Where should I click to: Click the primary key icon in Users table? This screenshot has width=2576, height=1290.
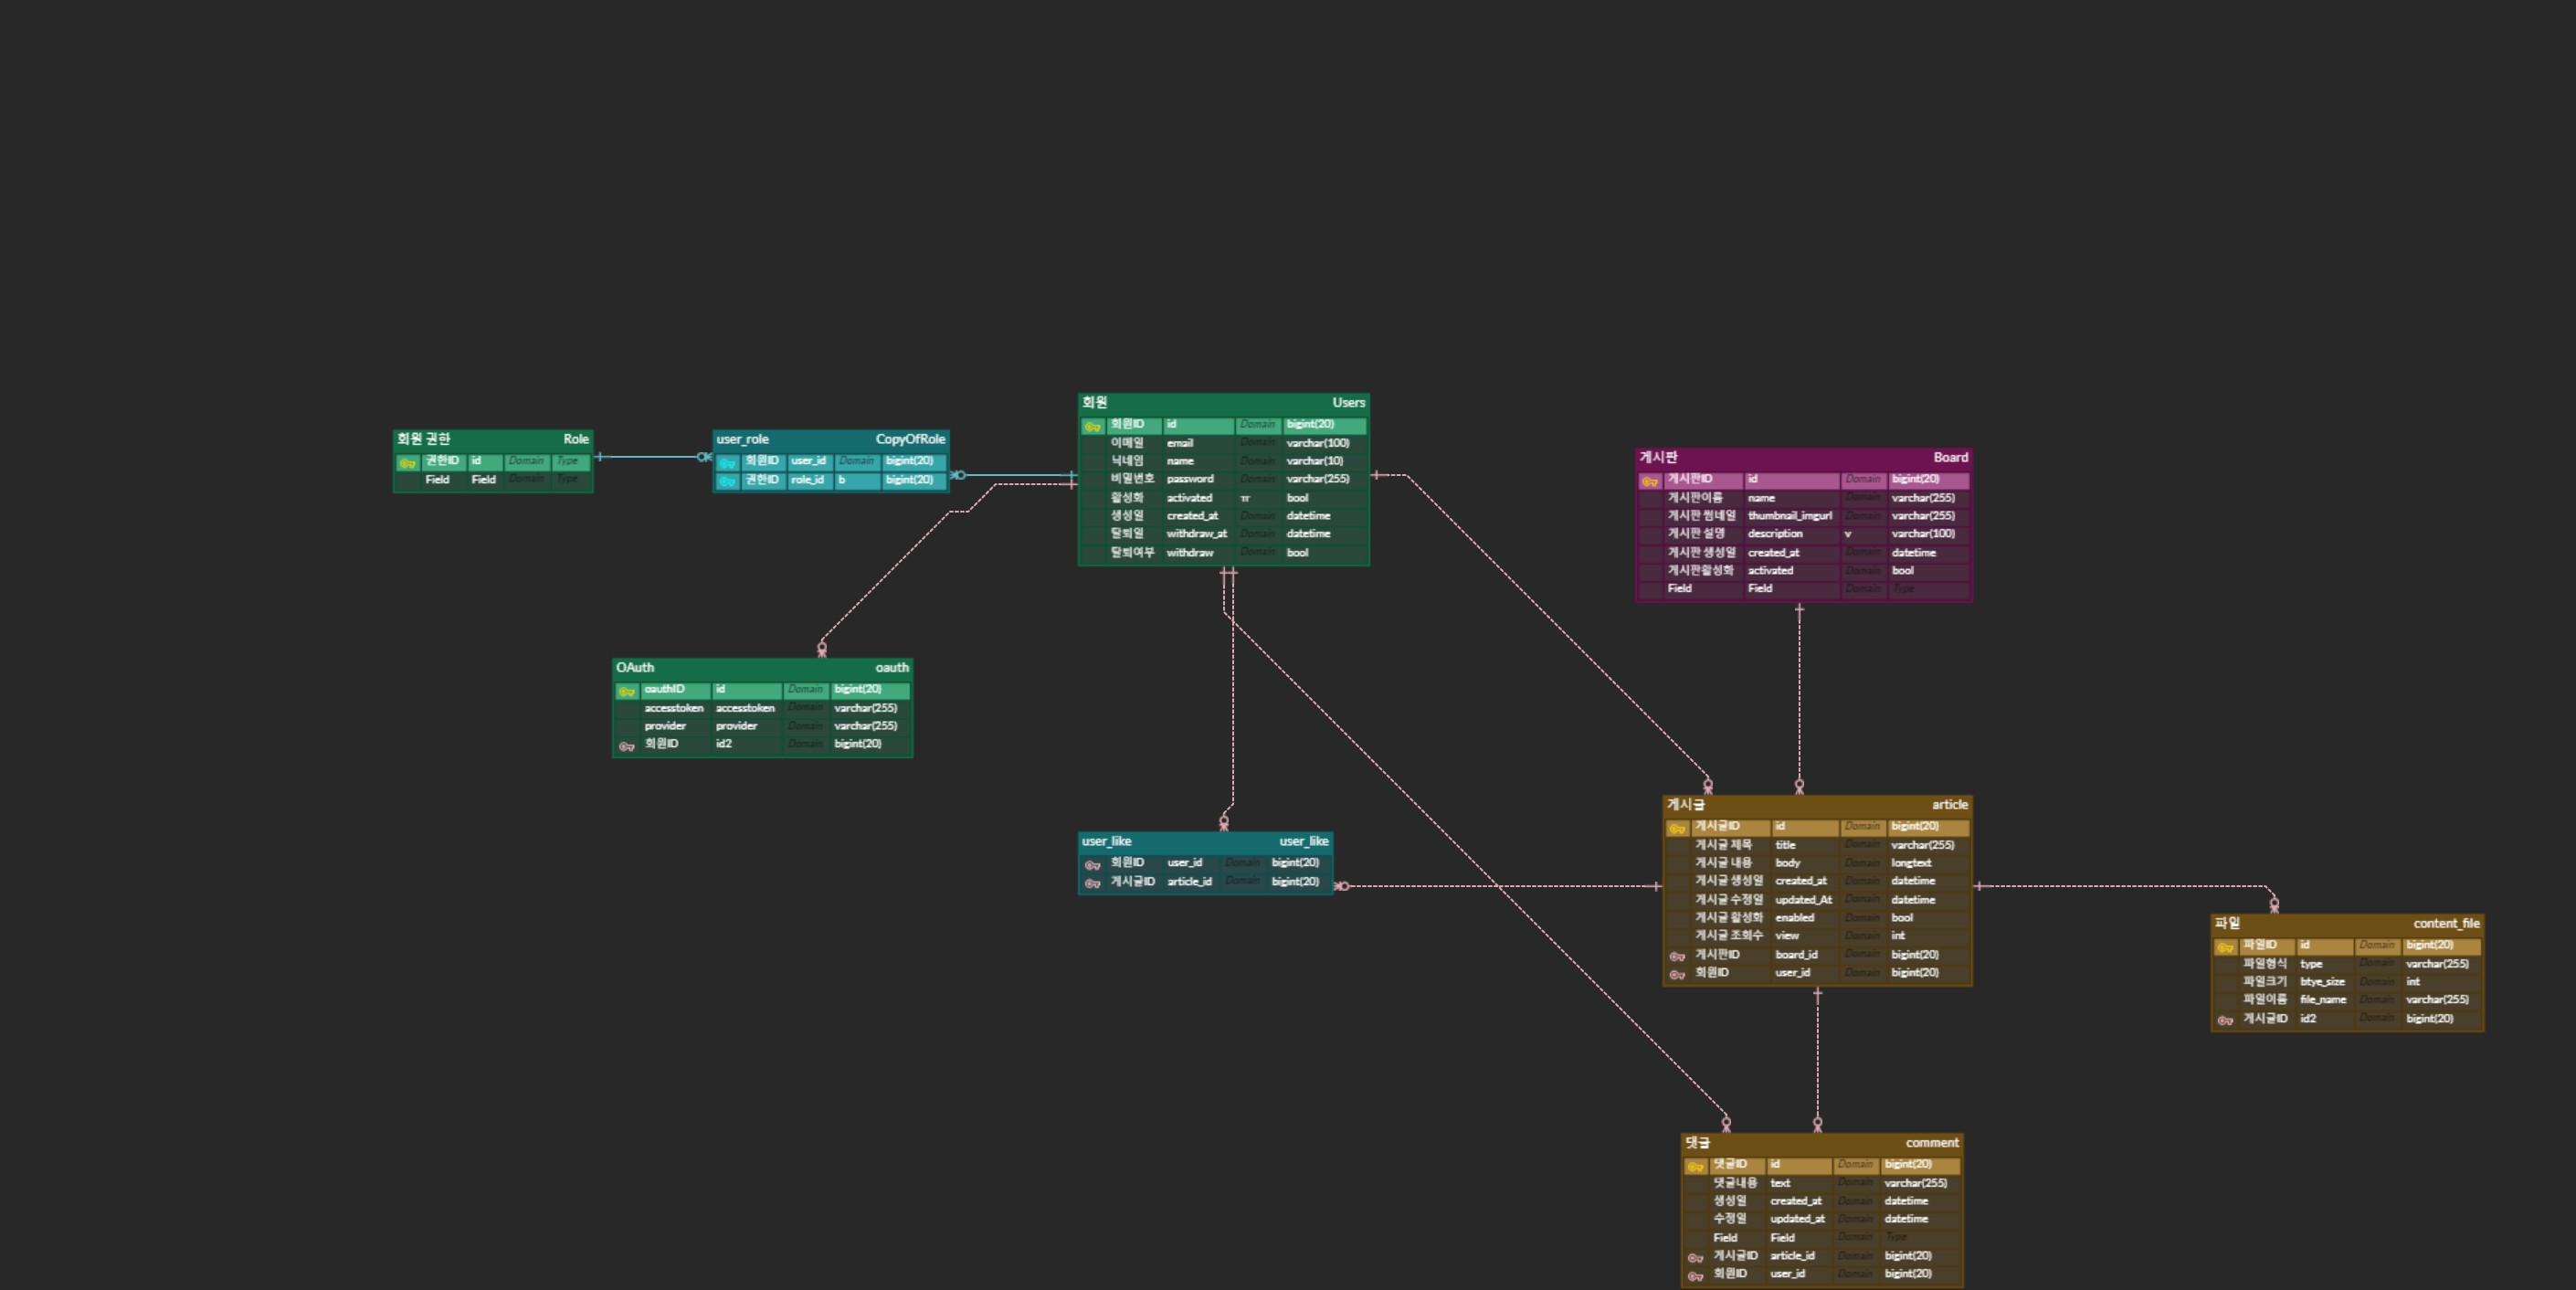tap(1092, 427)
